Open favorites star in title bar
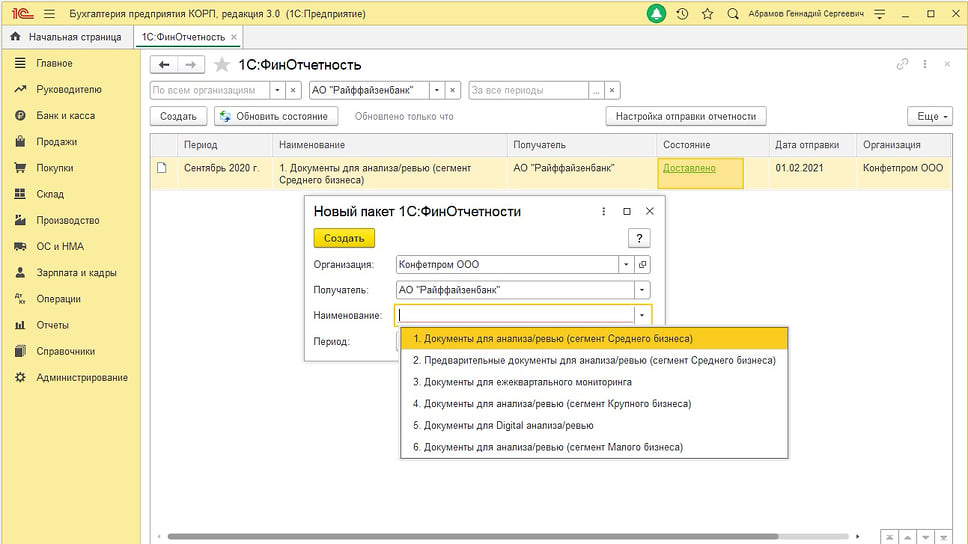Image resolution: width=968 pixels, height=544 pixels. point(707,14)
